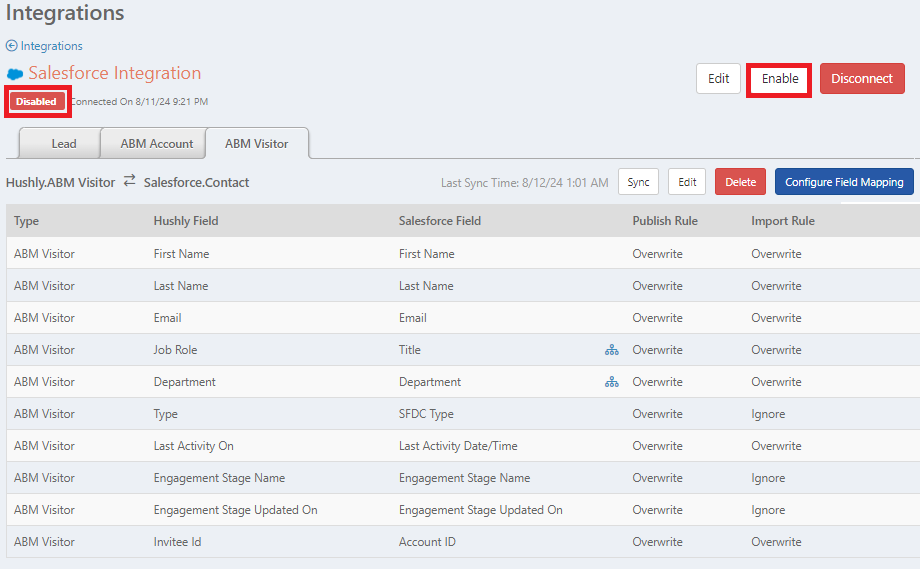
Task: Click Hushly field 'First Name' cell
Action: pos(181,254)
